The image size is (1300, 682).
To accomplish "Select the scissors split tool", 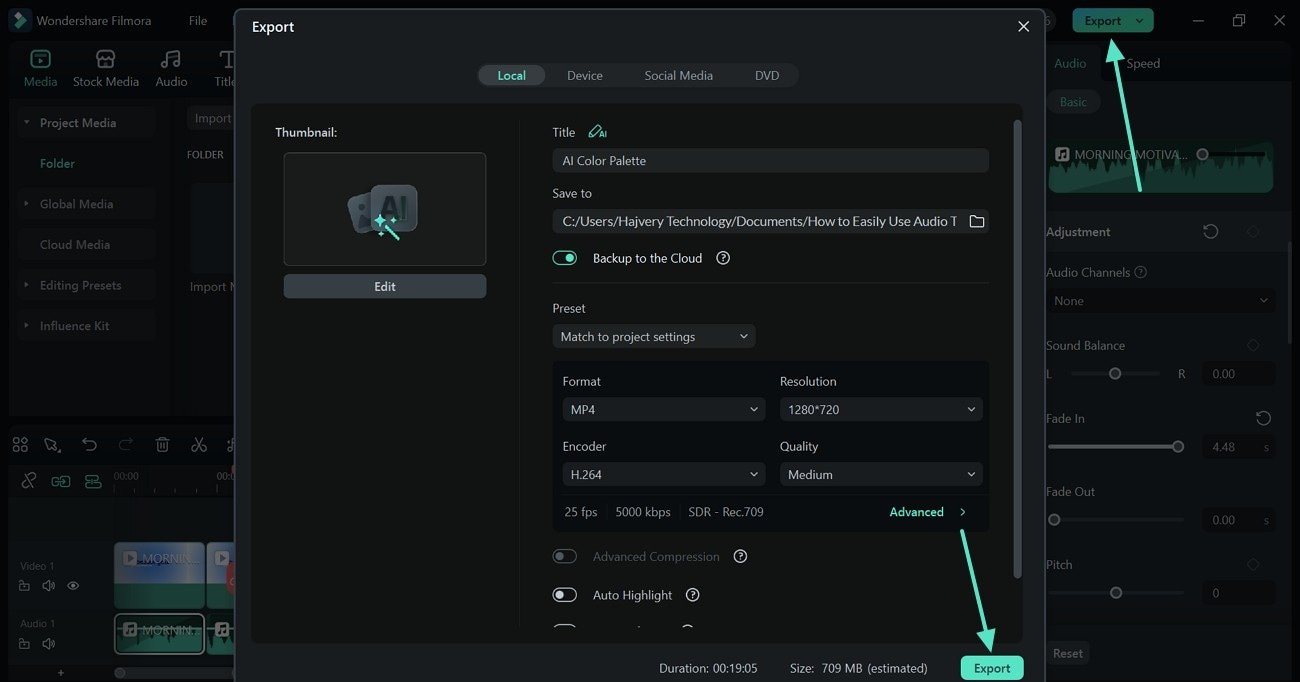I will tap(199, 445).
